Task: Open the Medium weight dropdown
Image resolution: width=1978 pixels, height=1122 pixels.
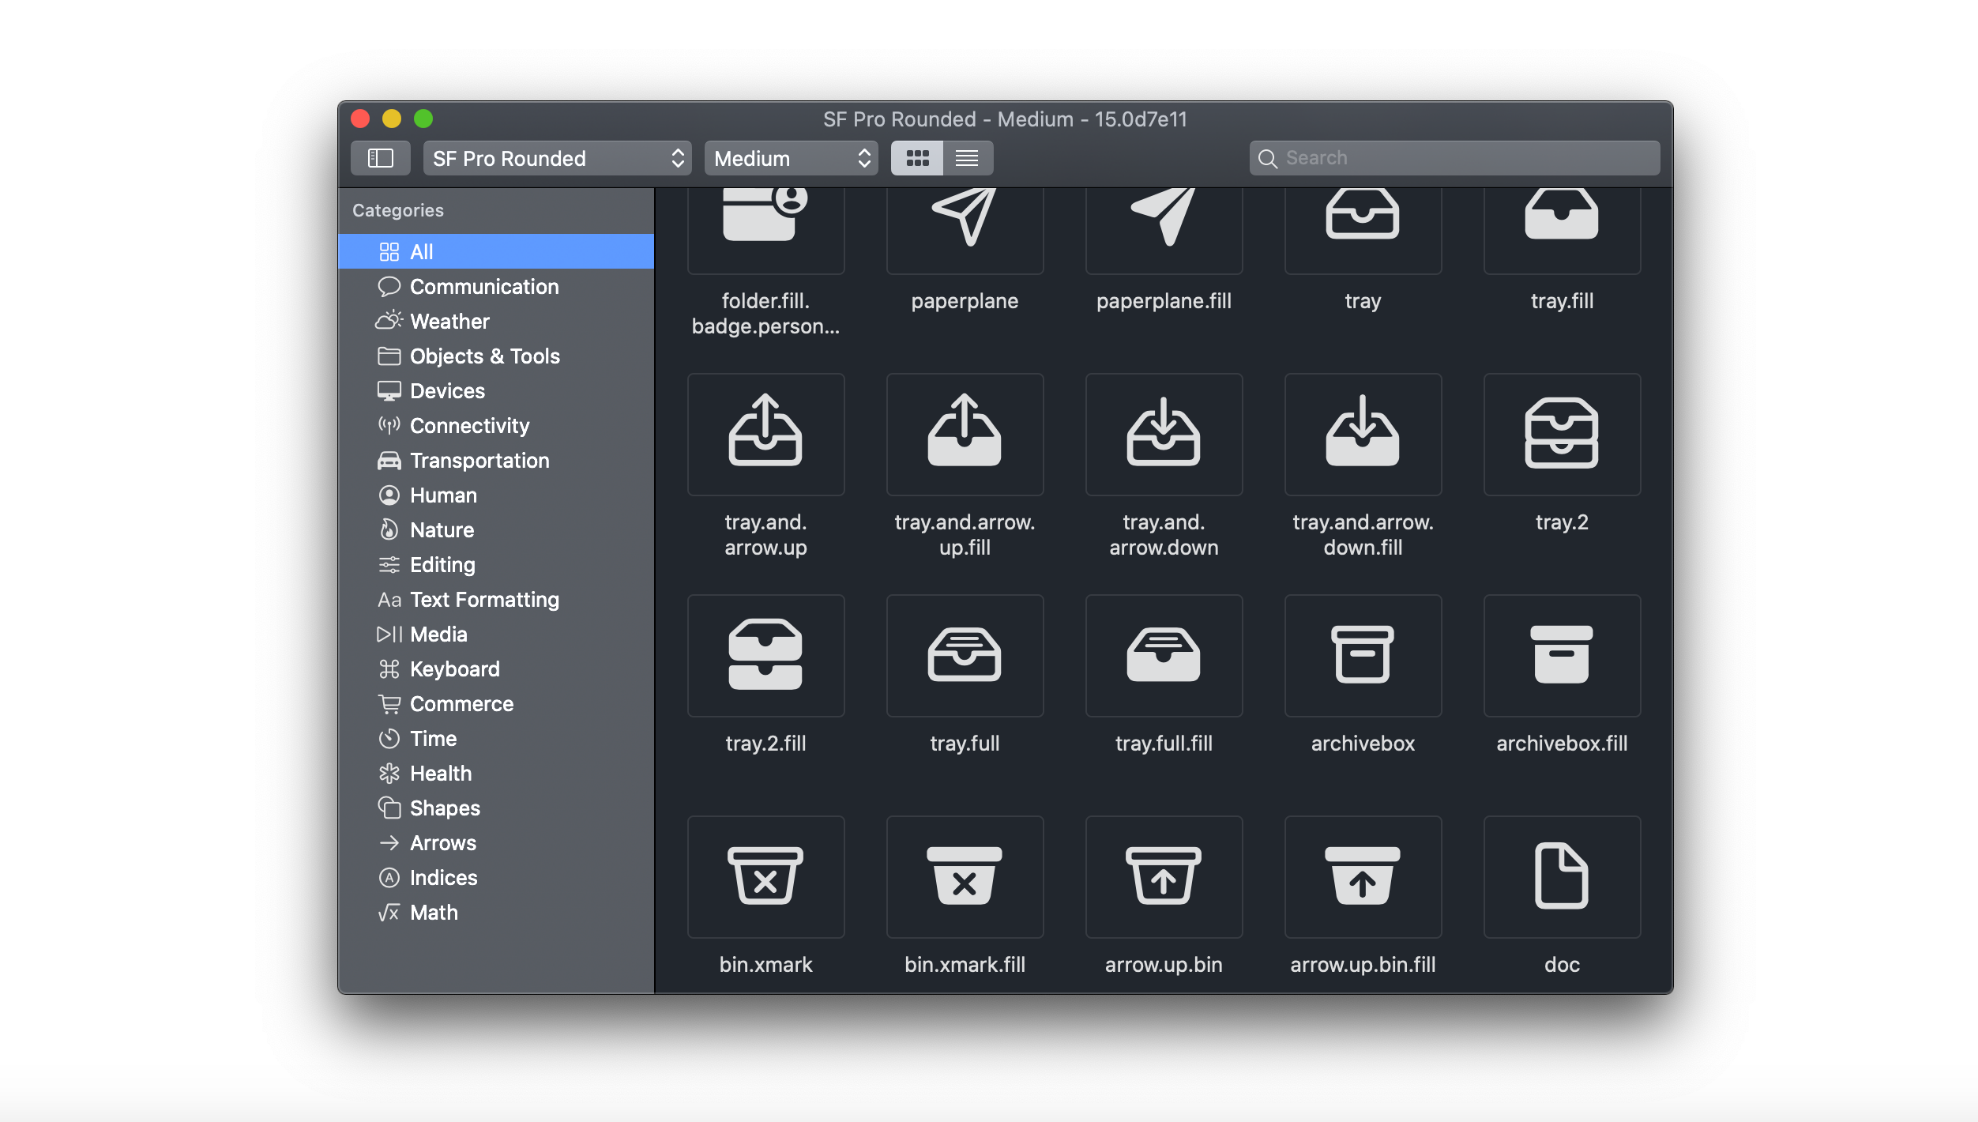Action: point(791,158)
